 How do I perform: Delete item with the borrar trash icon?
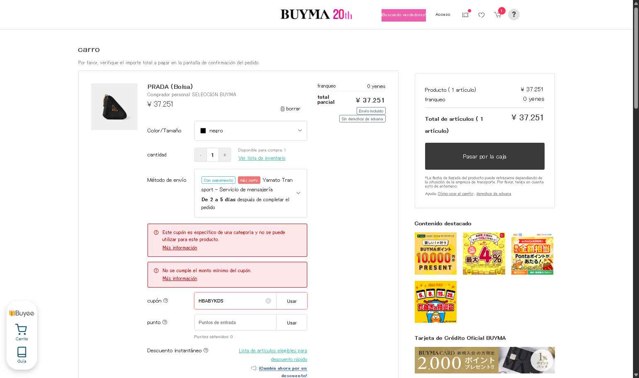tap(290, 109)
